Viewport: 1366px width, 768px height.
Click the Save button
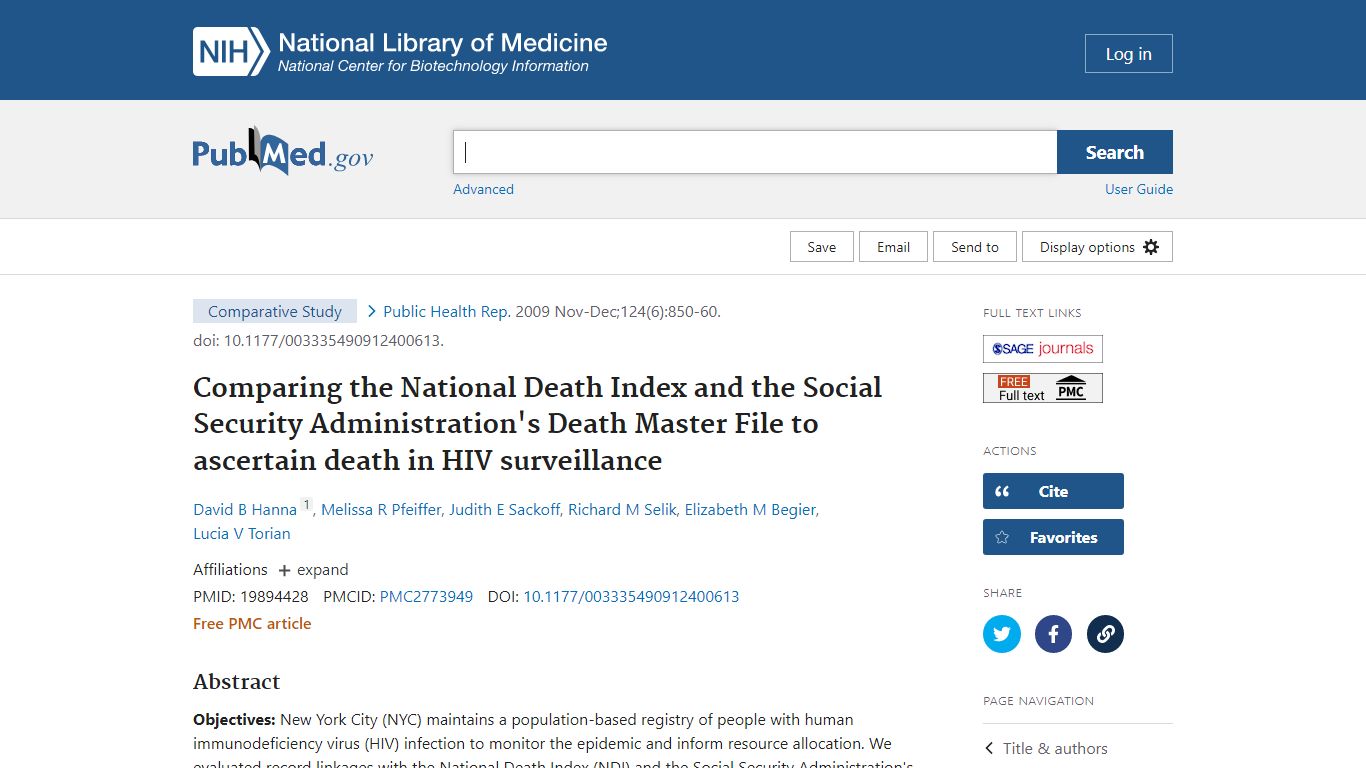822,247
